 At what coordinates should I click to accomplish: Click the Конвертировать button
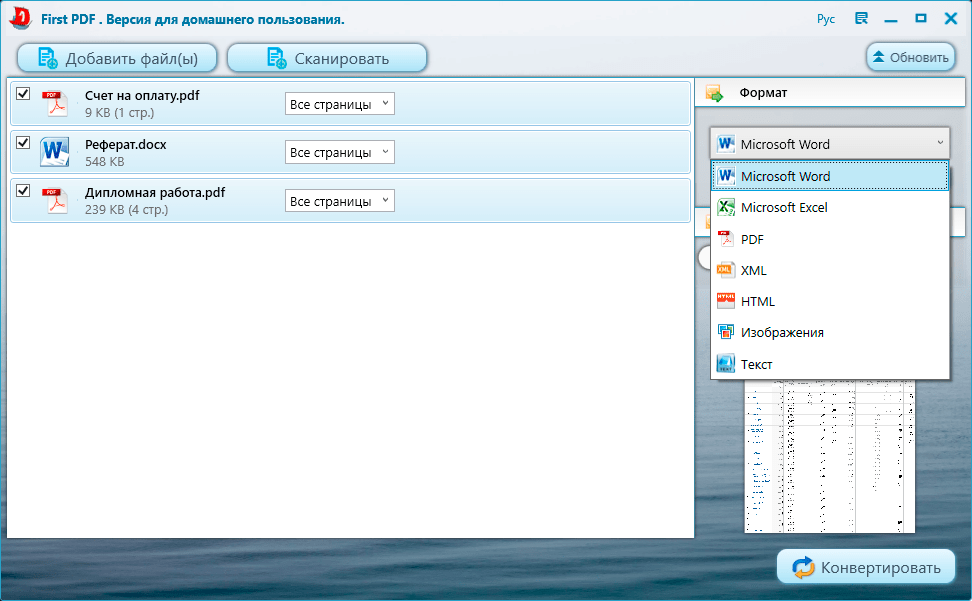tap(866, 567)
